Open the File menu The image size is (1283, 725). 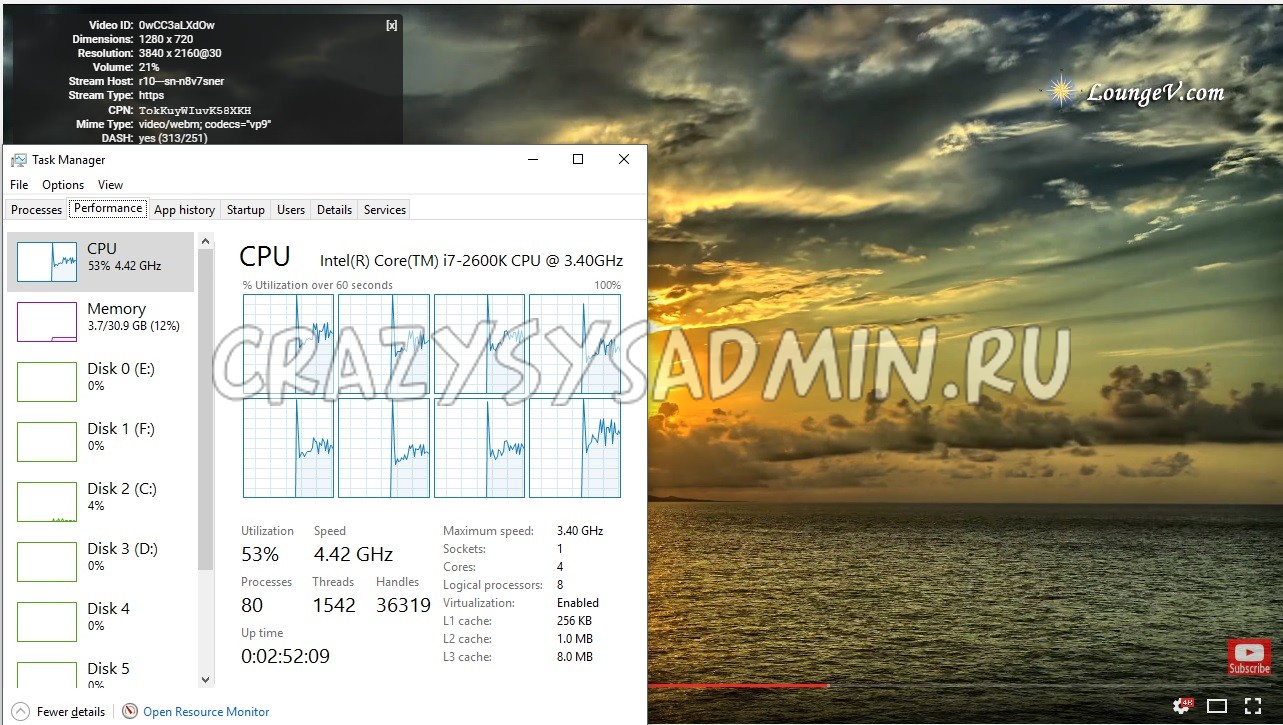click(19, 185)
